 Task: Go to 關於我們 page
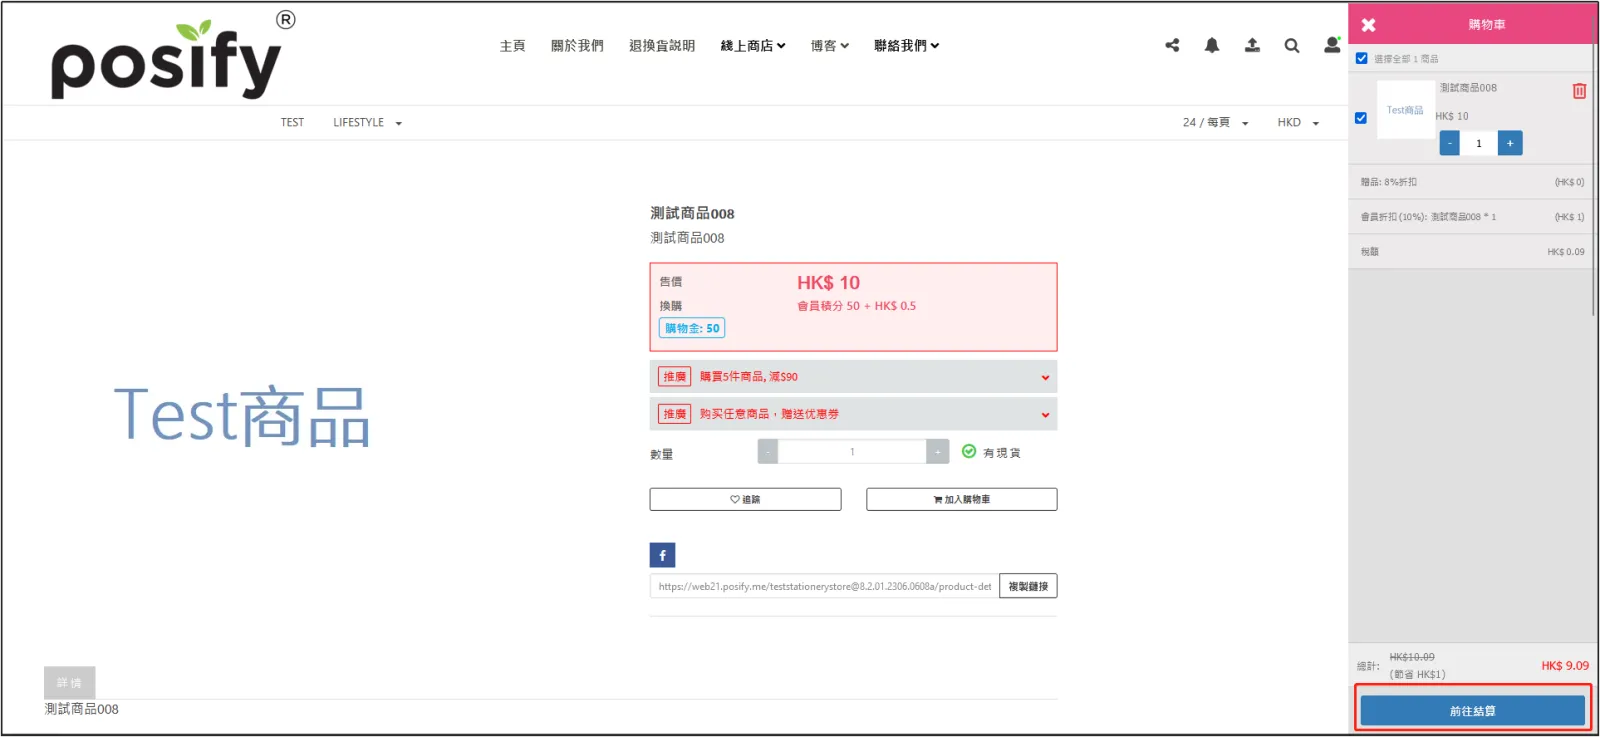pos(577,46)
